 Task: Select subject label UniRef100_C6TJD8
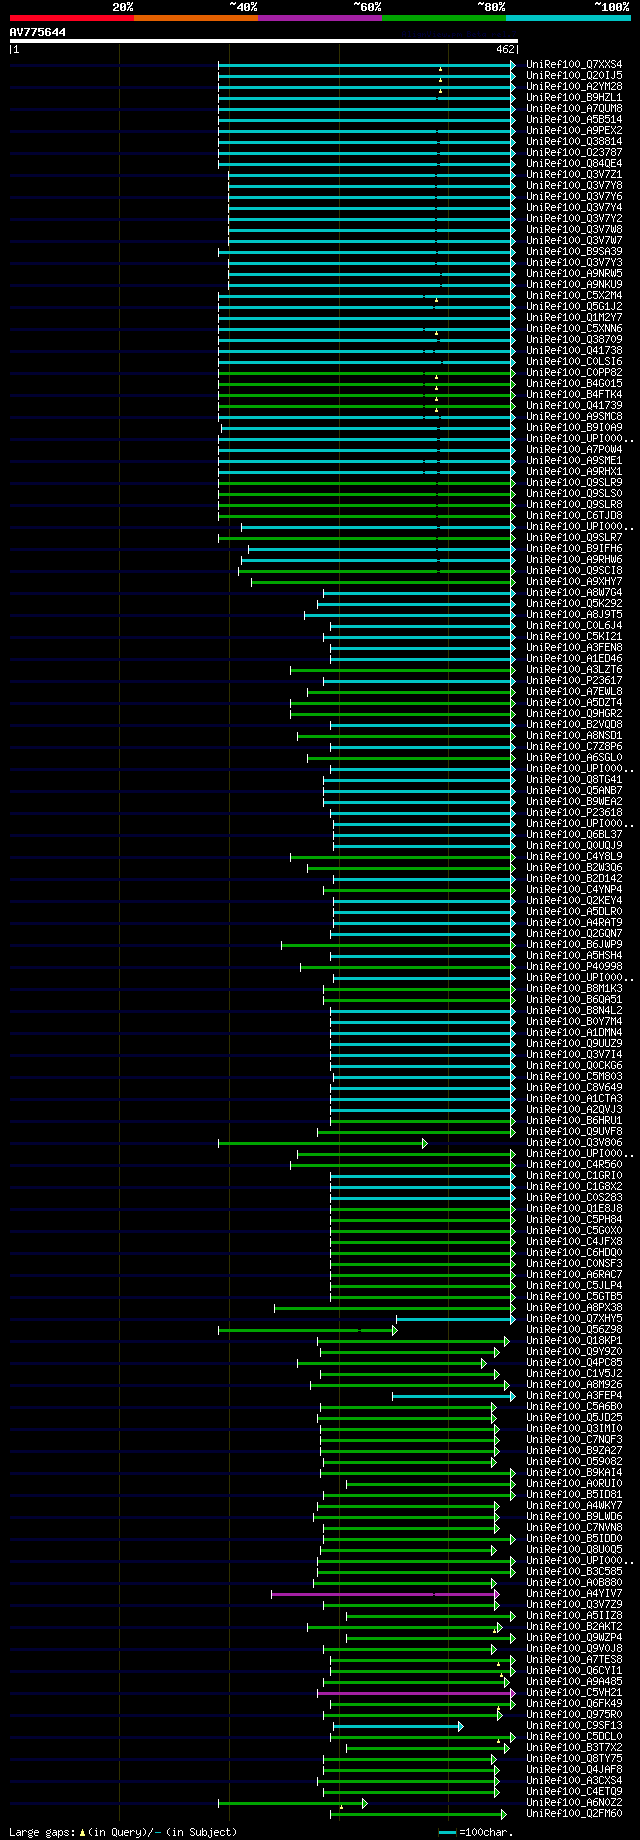click(574, 515)
